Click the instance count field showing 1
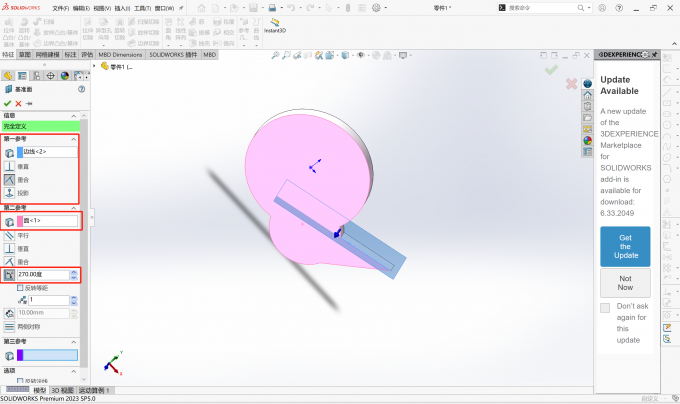 pos(49,300)
